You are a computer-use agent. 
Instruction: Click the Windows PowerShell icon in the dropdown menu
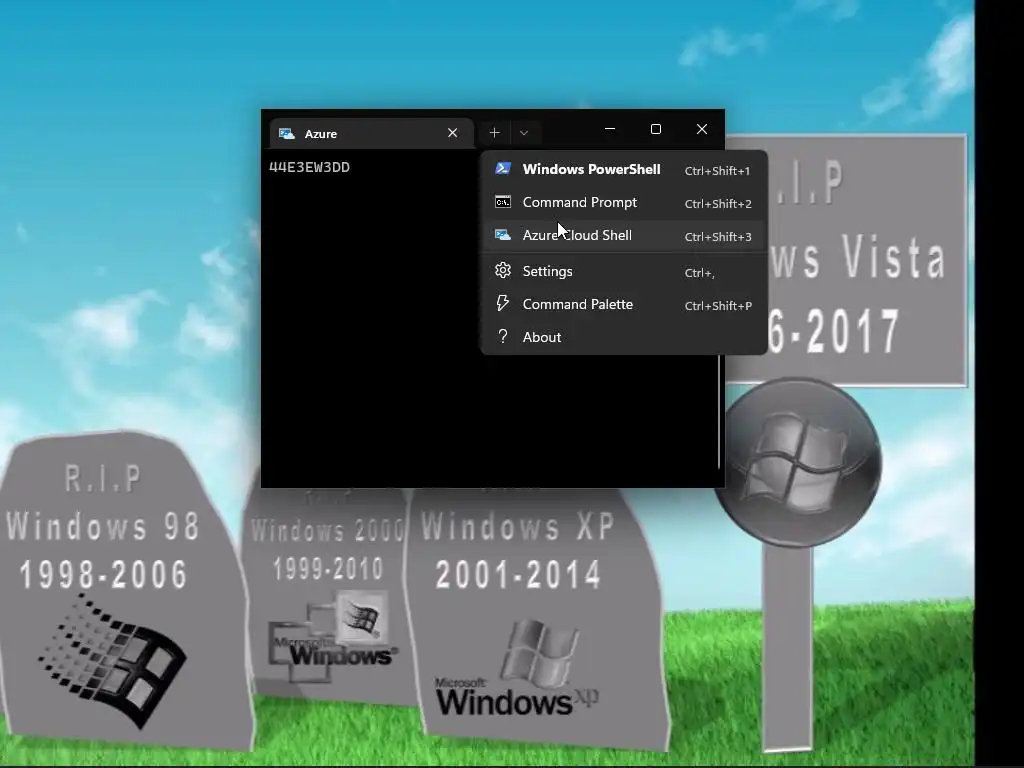tap(503, 168)
